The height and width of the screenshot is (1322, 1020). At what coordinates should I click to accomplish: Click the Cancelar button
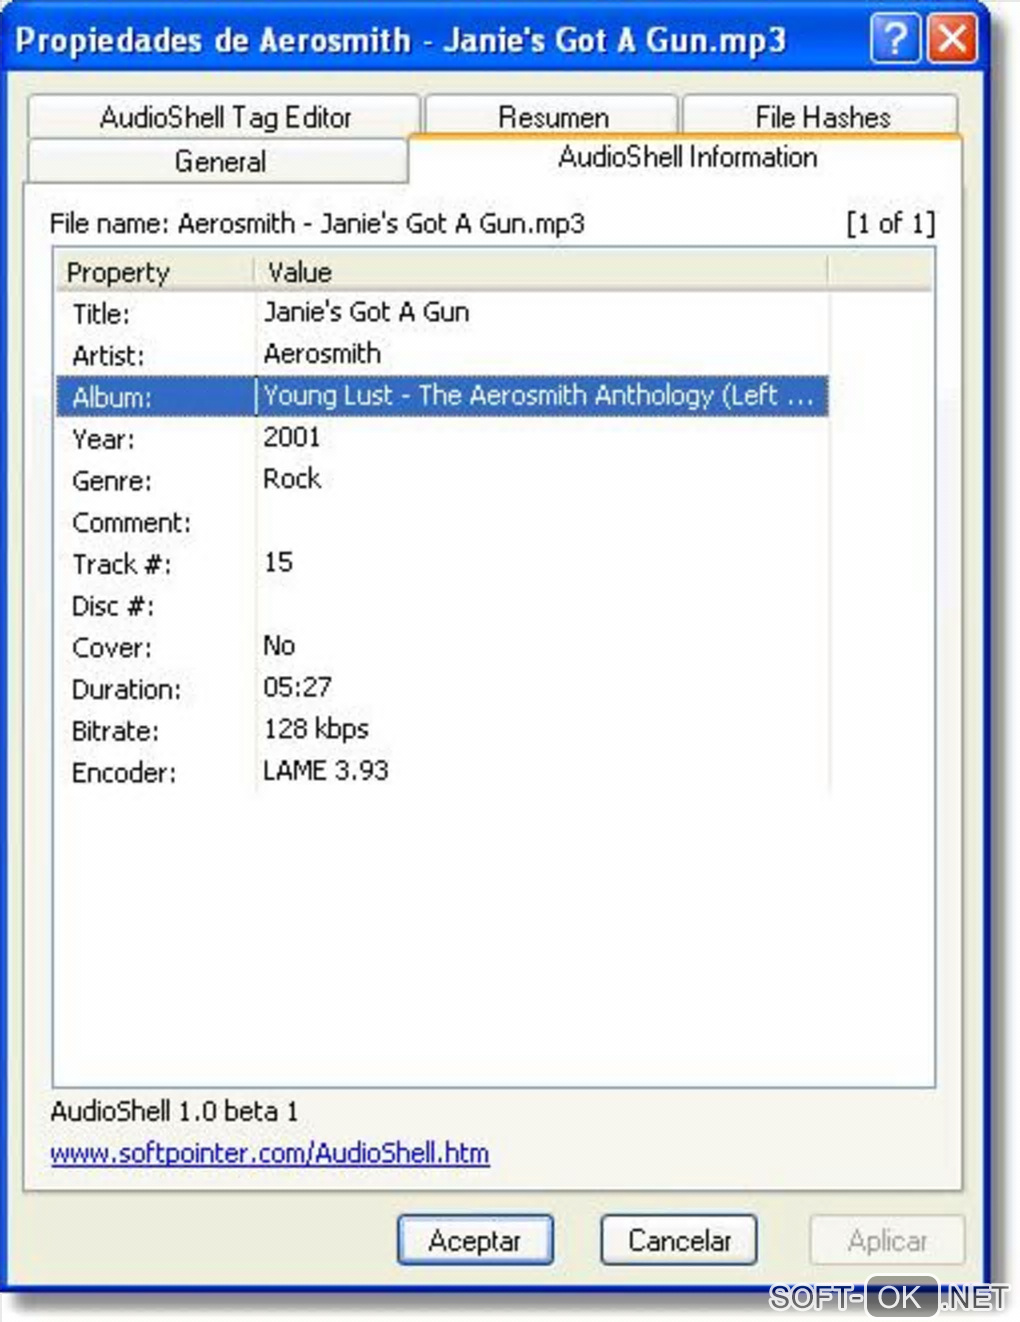[679, 1240]
